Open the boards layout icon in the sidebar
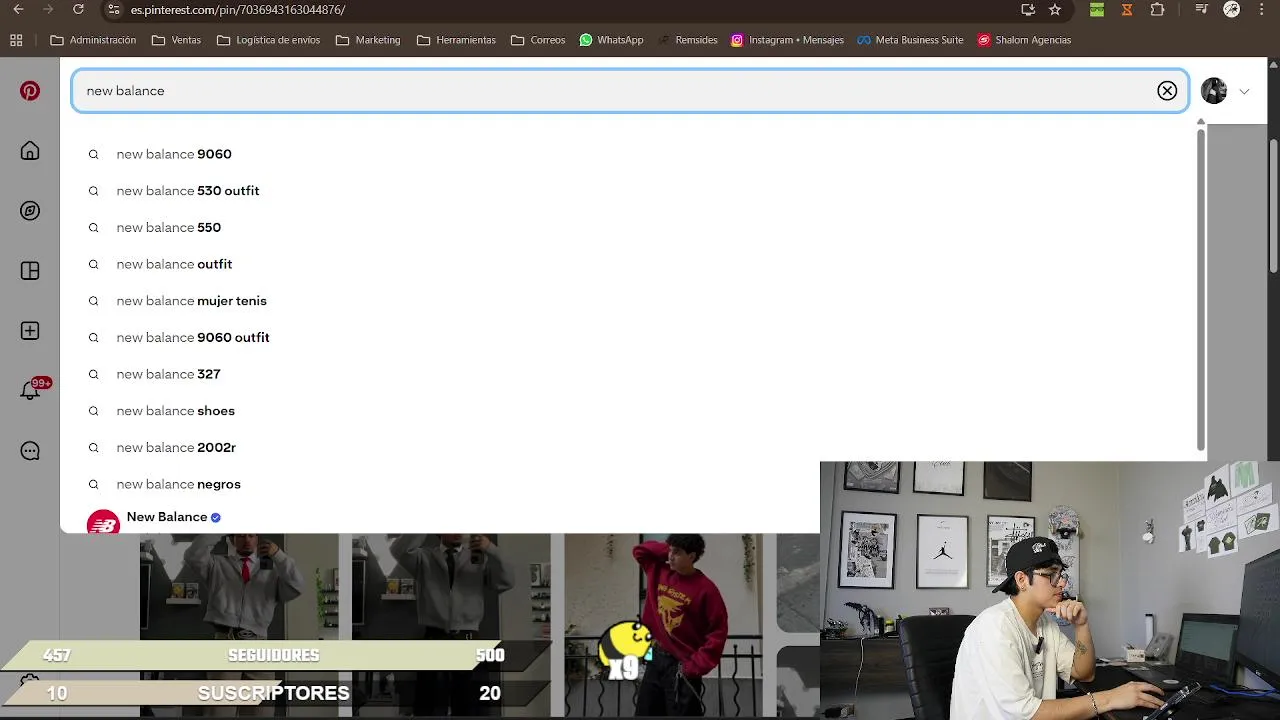Image resolution: width=1280 pixels, height=720 pixels. [x=30, y=271]
